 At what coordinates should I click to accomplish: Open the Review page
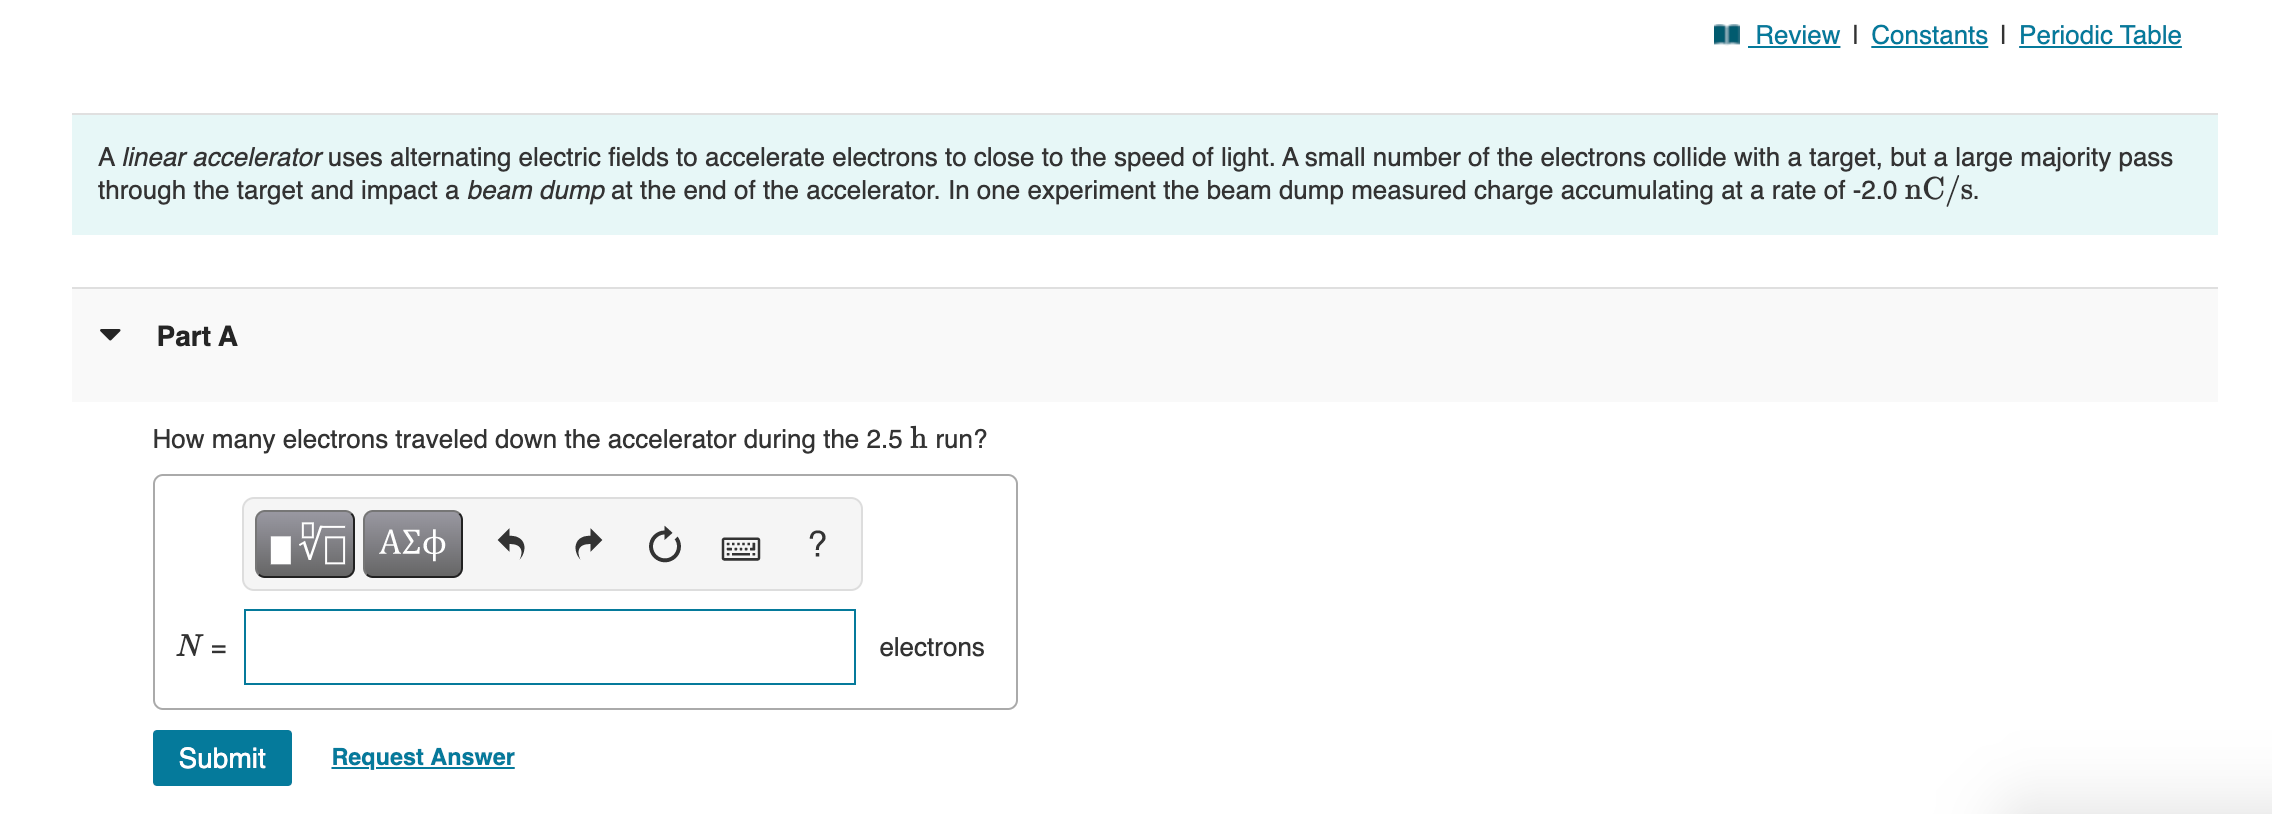pyautogui.click(x=1797, y=33)
